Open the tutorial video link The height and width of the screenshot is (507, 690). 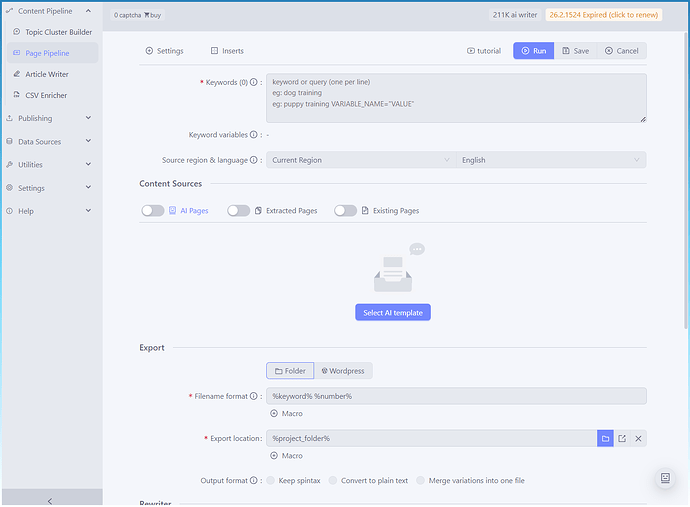(484, 51)
